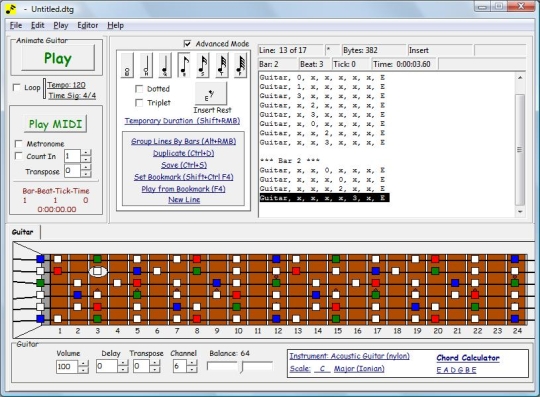Select the thirty-second note duration icon
The height and width of the screenshot is (397, 540).
(x=221, y=65)
